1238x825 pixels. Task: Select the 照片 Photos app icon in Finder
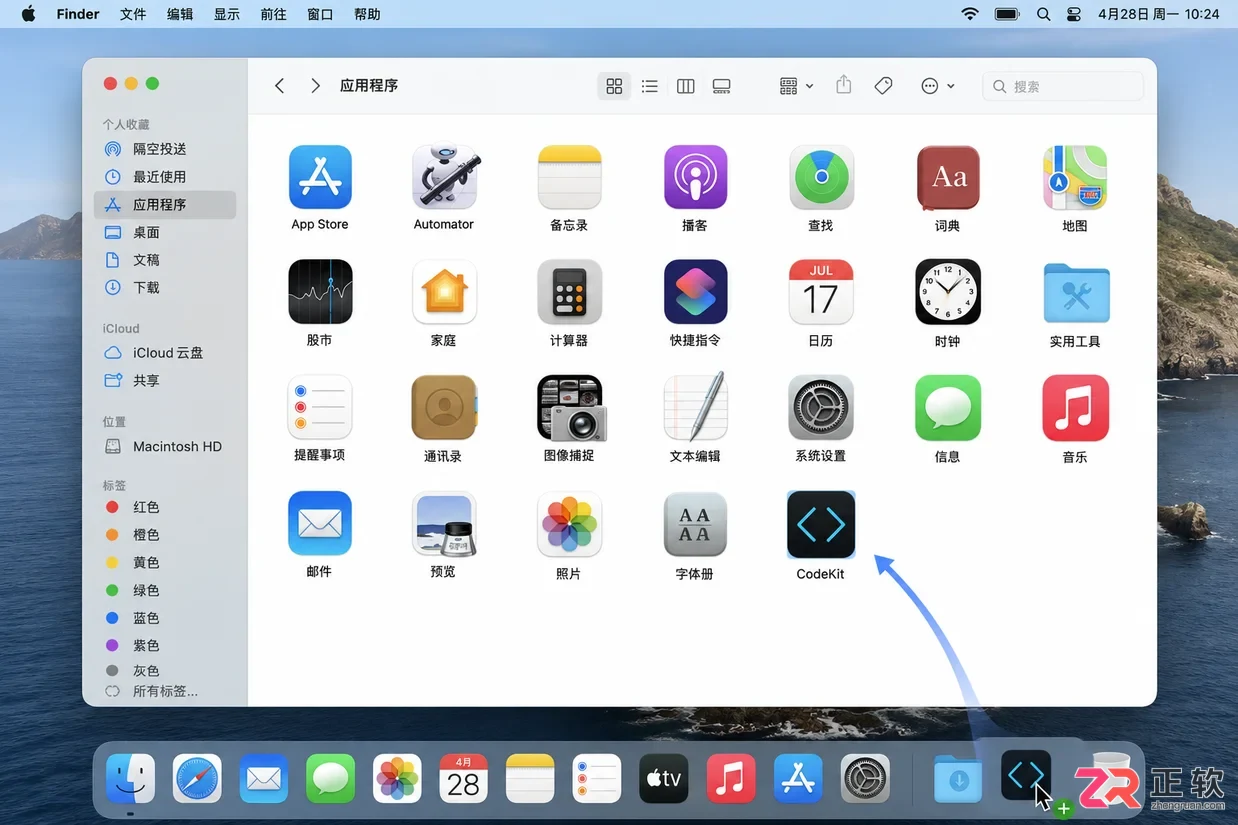tap(569, 523)
